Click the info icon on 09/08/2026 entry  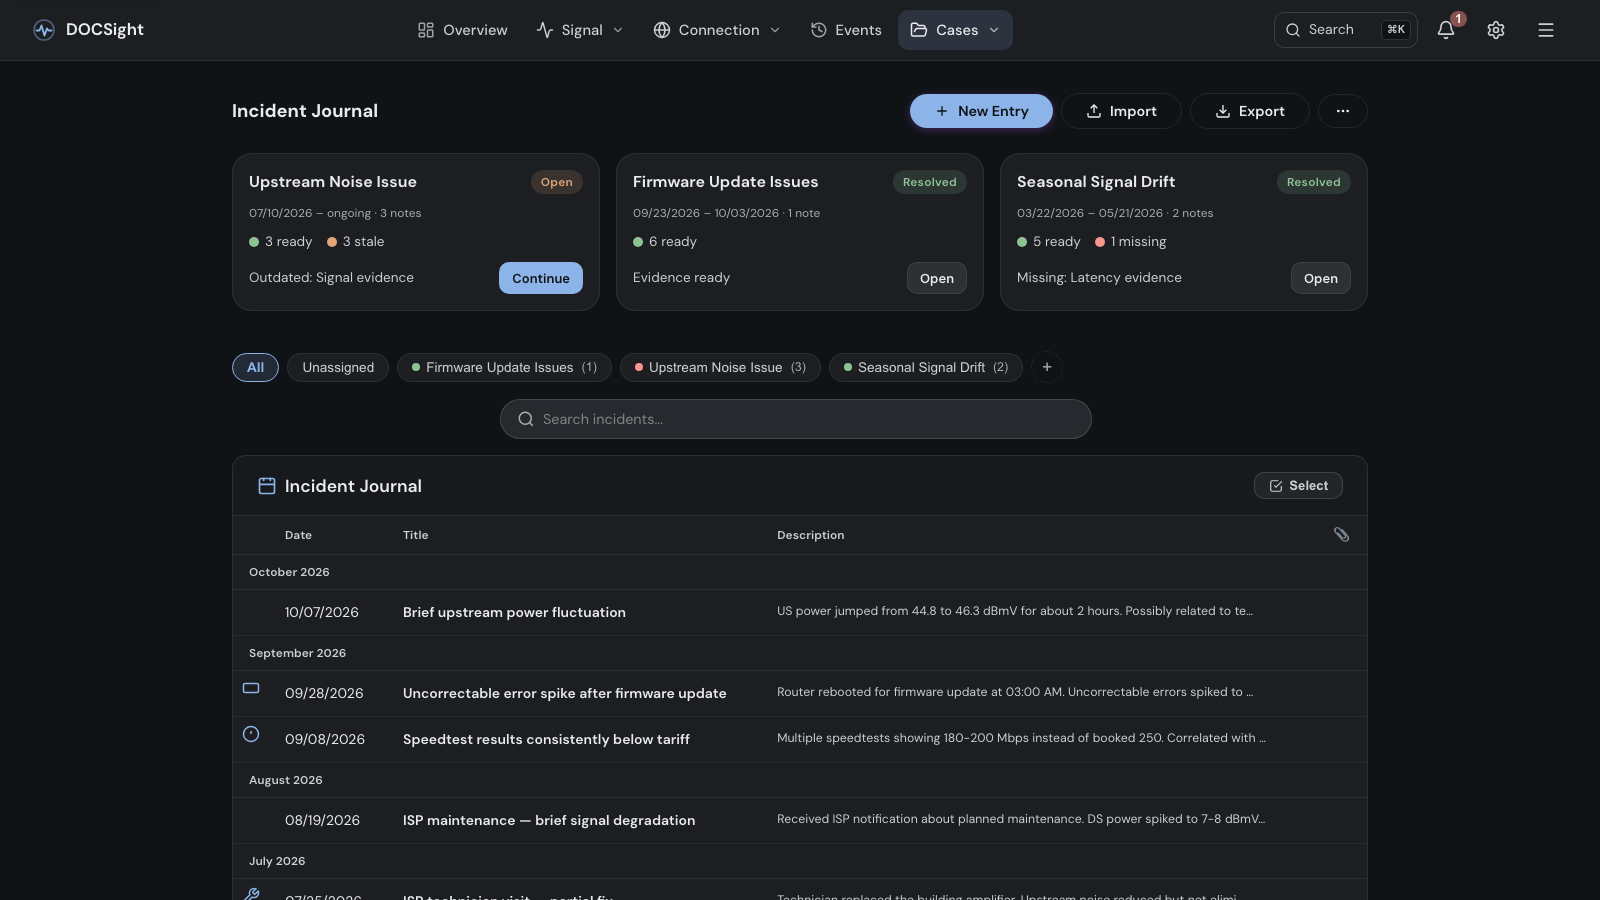coord(251,734)
